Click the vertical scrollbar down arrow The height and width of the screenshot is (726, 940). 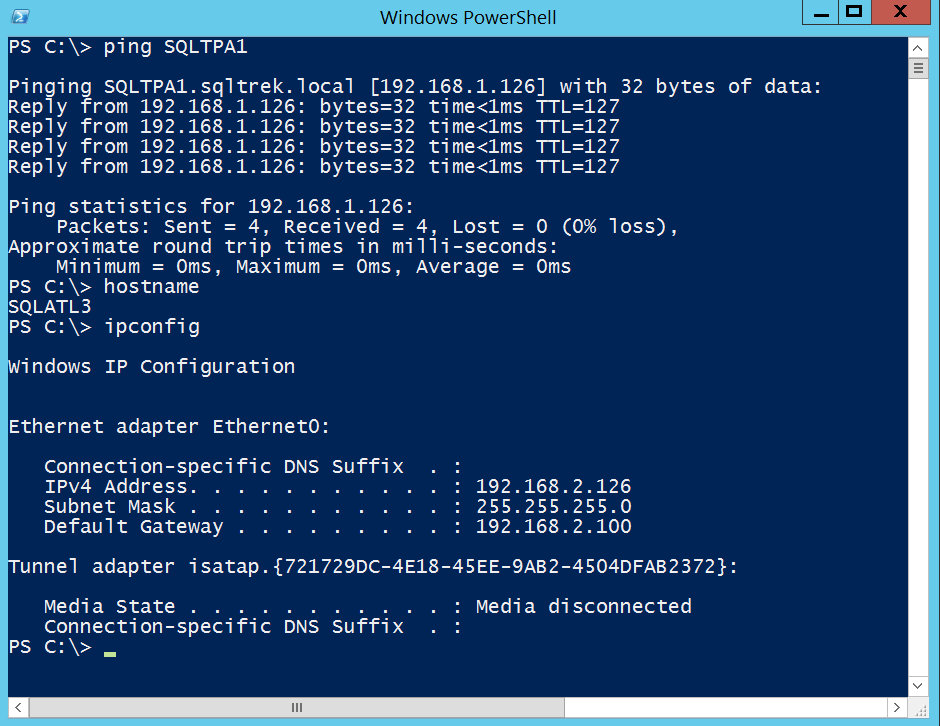(920, 685)
